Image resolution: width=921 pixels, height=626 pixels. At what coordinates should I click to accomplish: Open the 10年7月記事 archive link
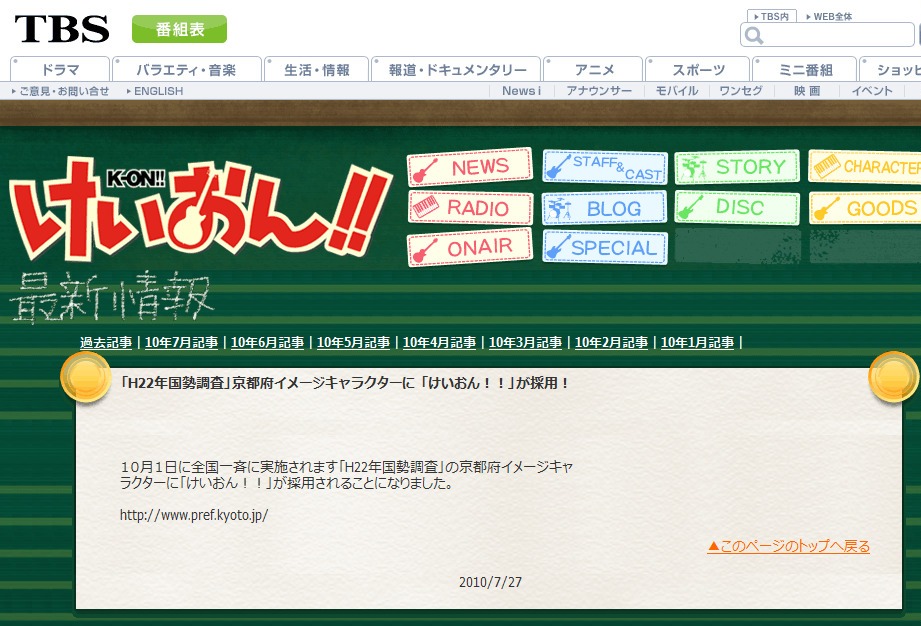(181, 342)
